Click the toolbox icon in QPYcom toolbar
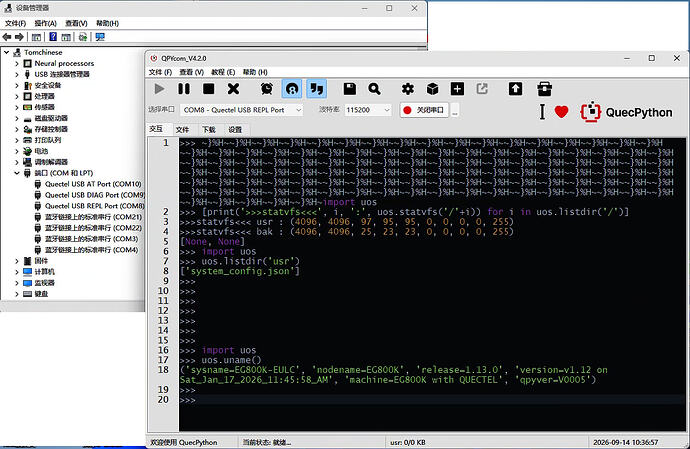 point(544,89)
